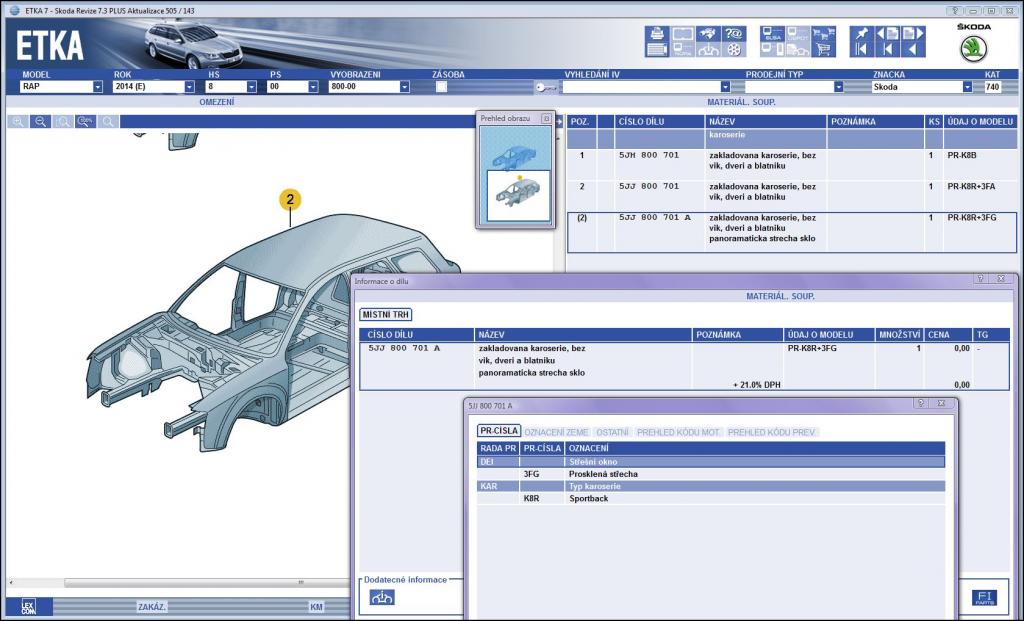The width and height of the screenshot is (1024, 621).
Task: Click callout number 2 on the body illustration
Action: pyautogui.click(x=290, y=200)
